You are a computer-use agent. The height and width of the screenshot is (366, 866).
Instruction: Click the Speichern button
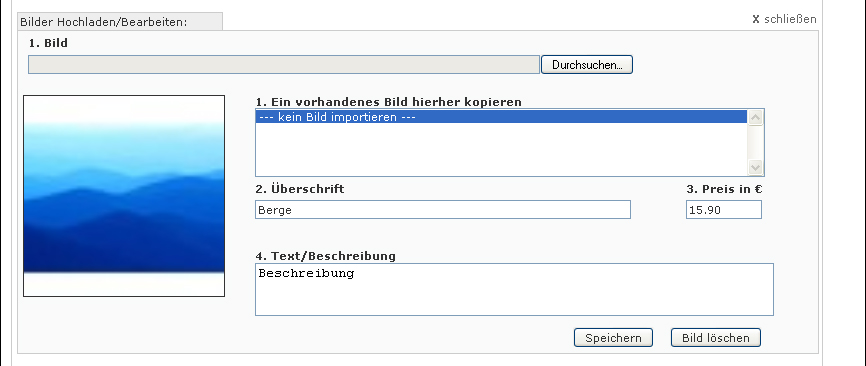click(613, 338)
